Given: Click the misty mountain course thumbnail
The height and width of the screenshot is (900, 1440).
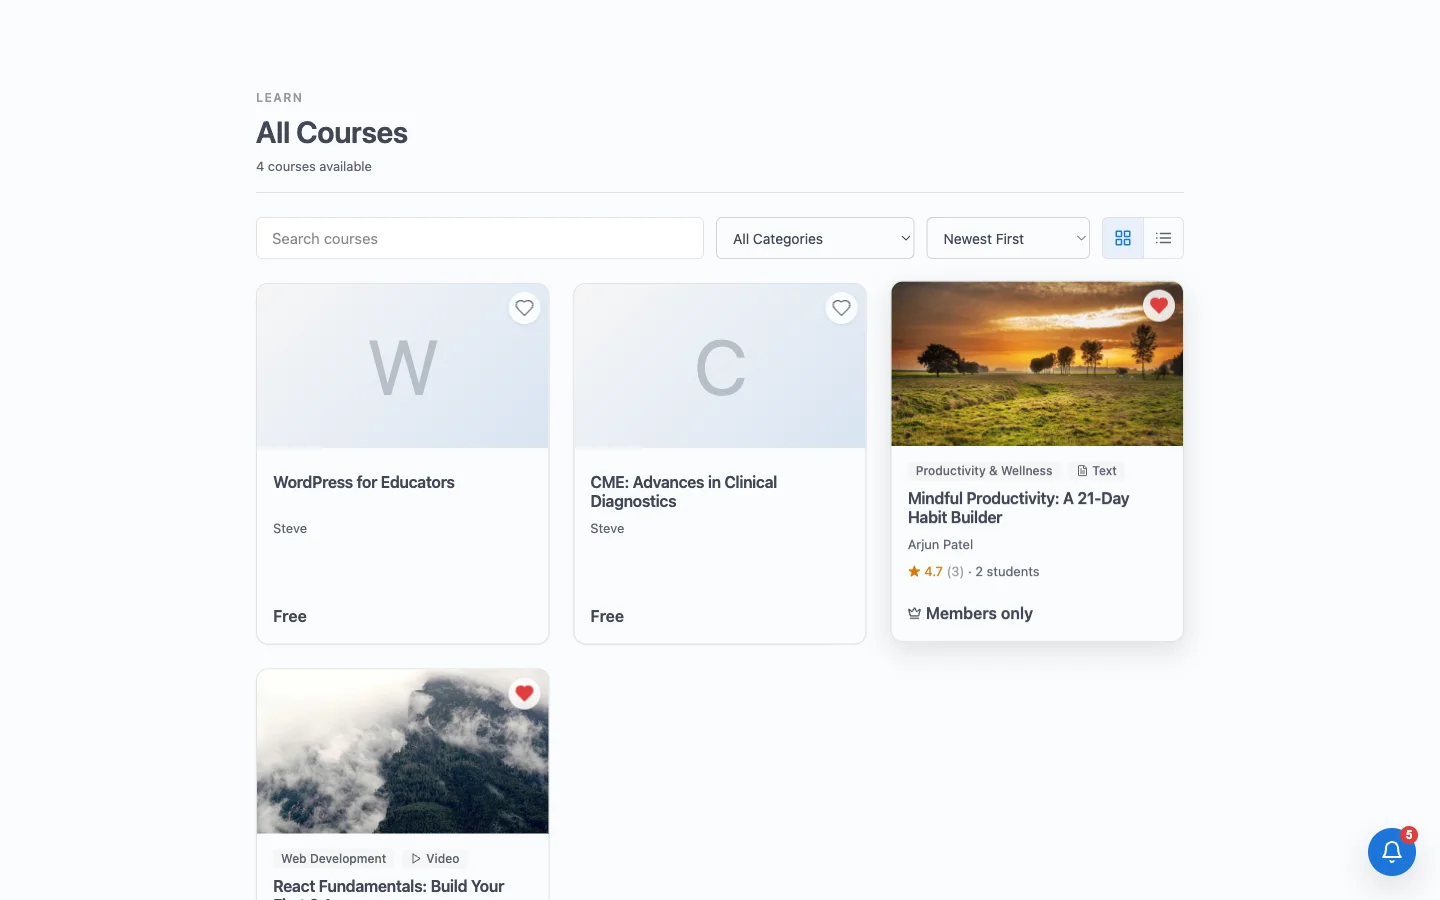Looking at the screenshot, I should pos(403,751).
